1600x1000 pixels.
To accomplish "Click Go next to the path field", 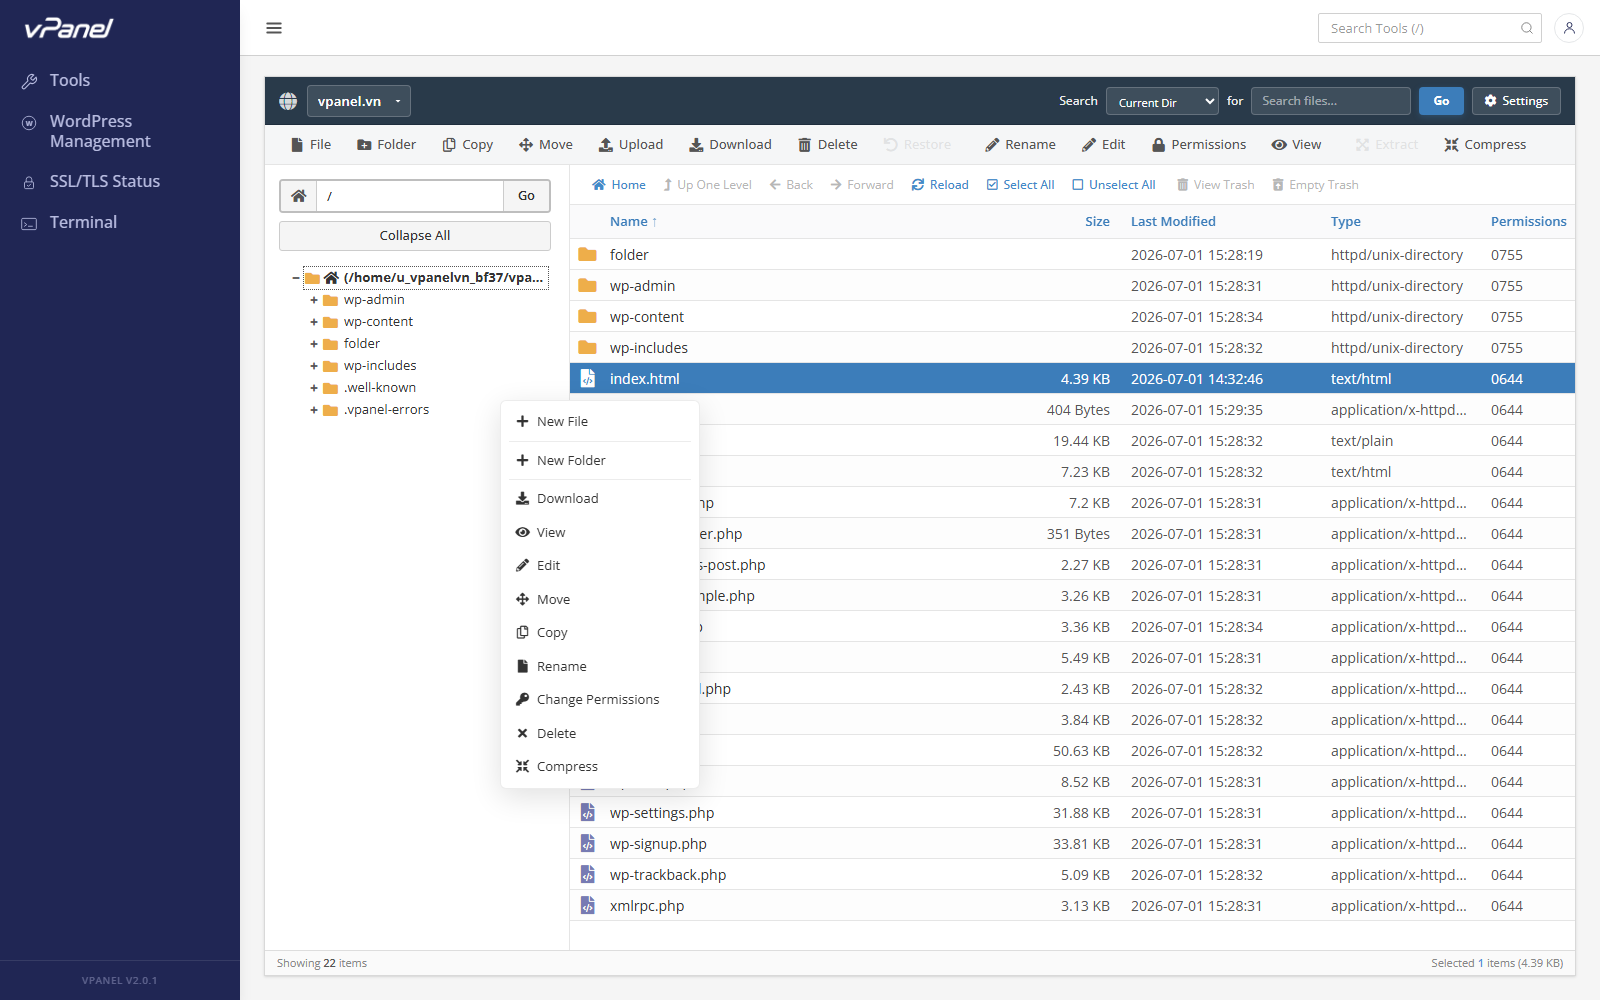I will point(526,196).
